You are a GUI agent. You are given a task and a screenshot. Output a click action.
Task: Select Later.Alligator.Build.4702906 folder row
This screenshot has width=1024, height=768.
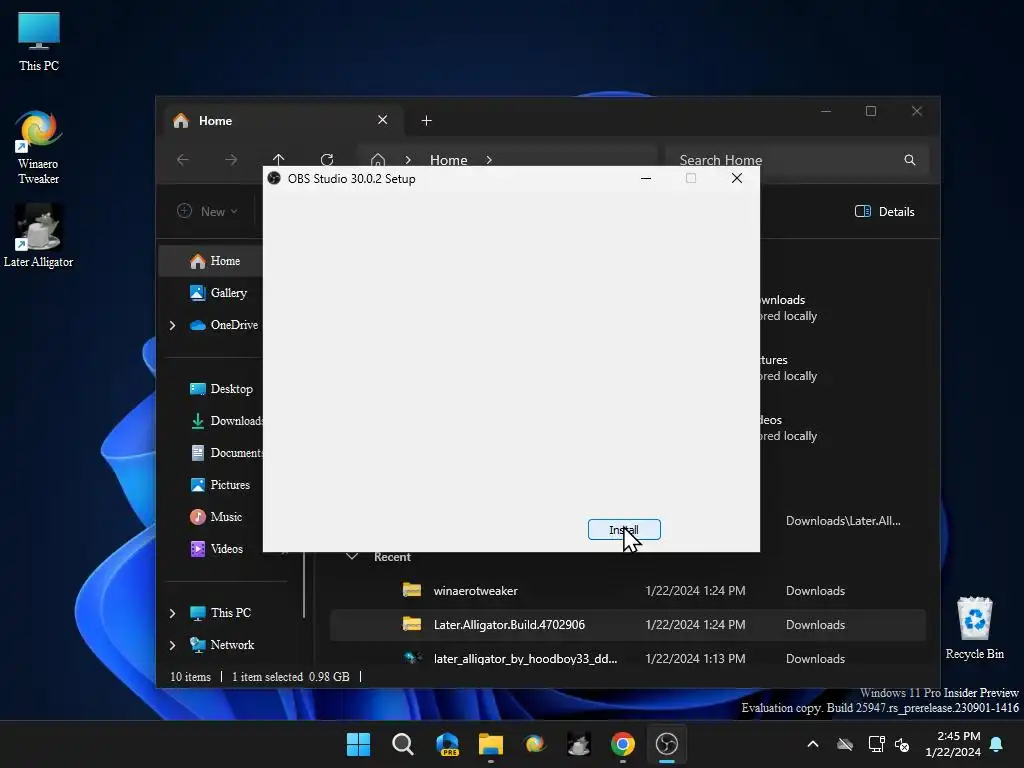pos(627,625)
